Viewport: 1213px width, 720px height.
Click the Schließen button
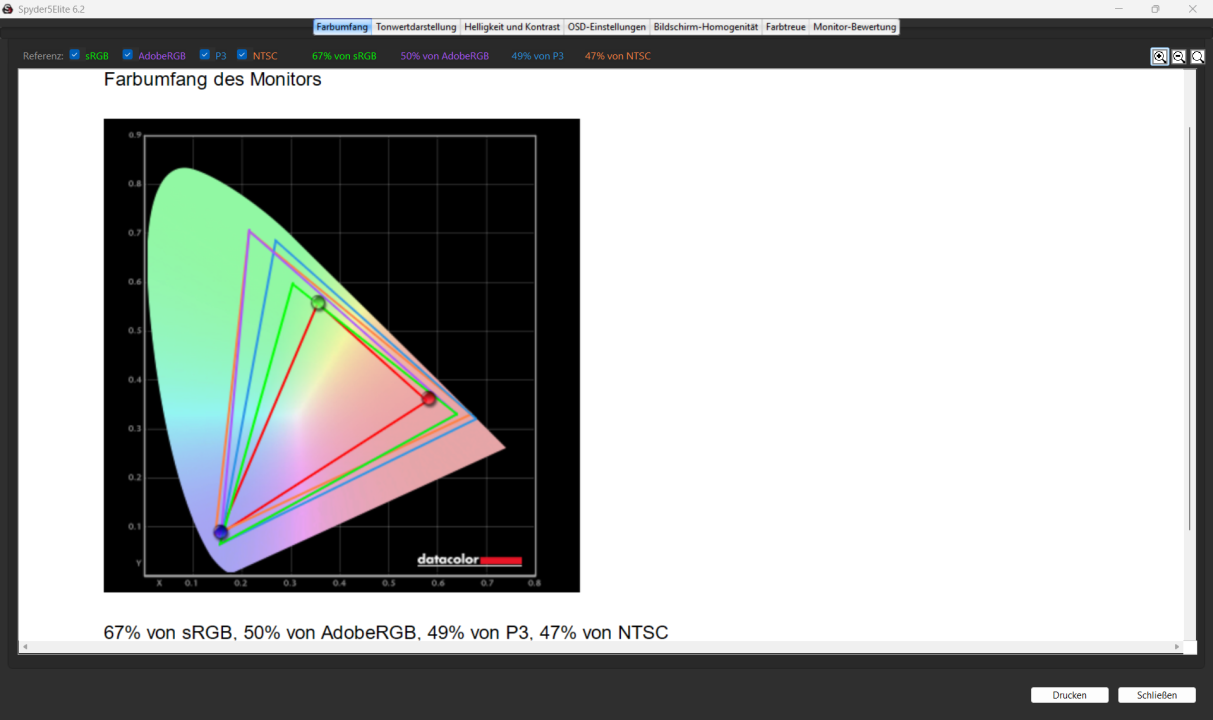1157,695
